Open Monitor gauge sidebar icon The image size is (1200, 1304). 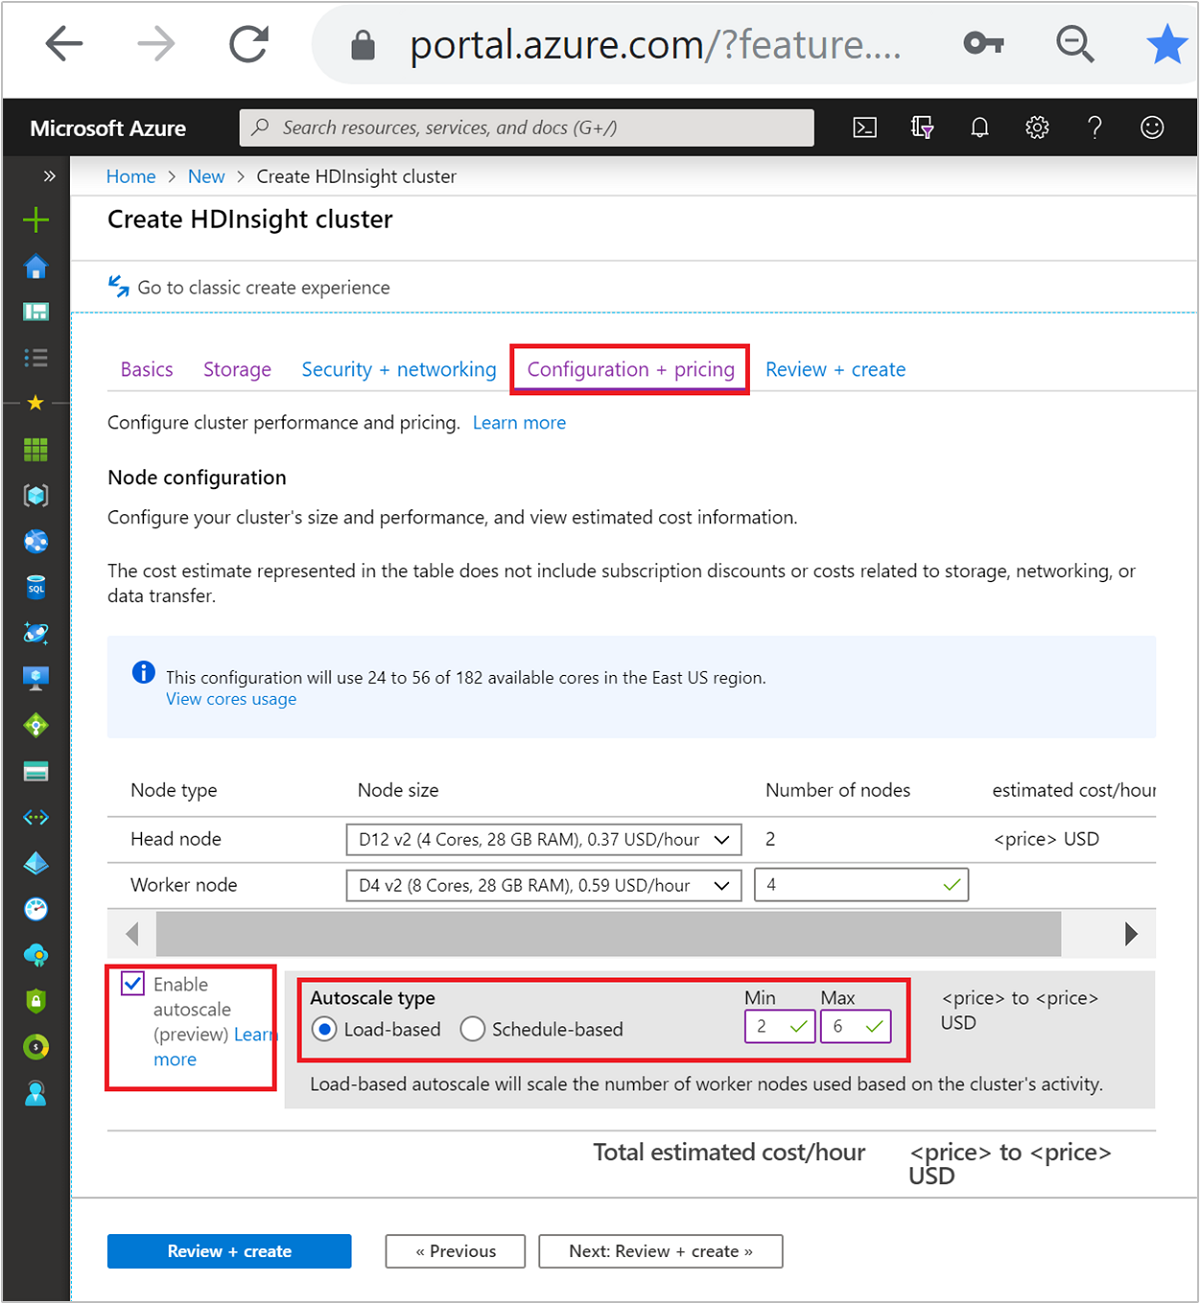36,909
